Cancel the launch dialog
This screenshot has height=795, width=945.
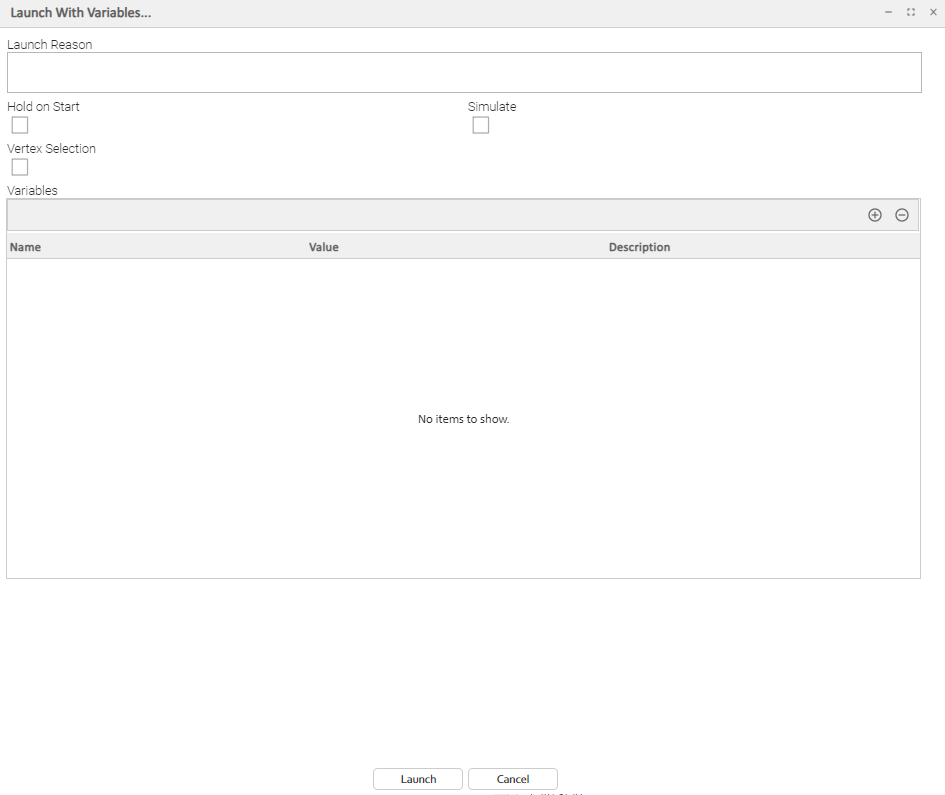click(x=512, y=779)
